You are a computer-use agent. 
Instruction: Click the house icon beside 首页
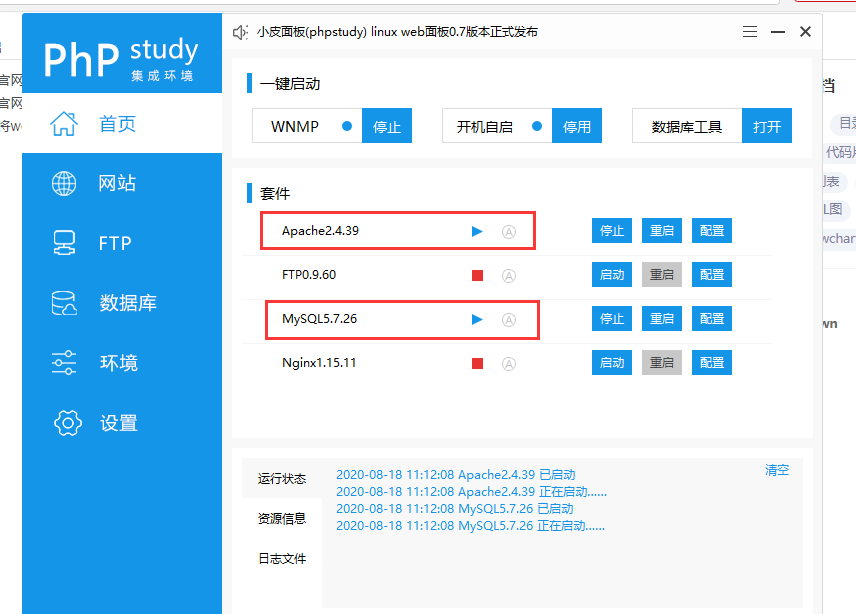pyautogui.click(x=64, y=123)
